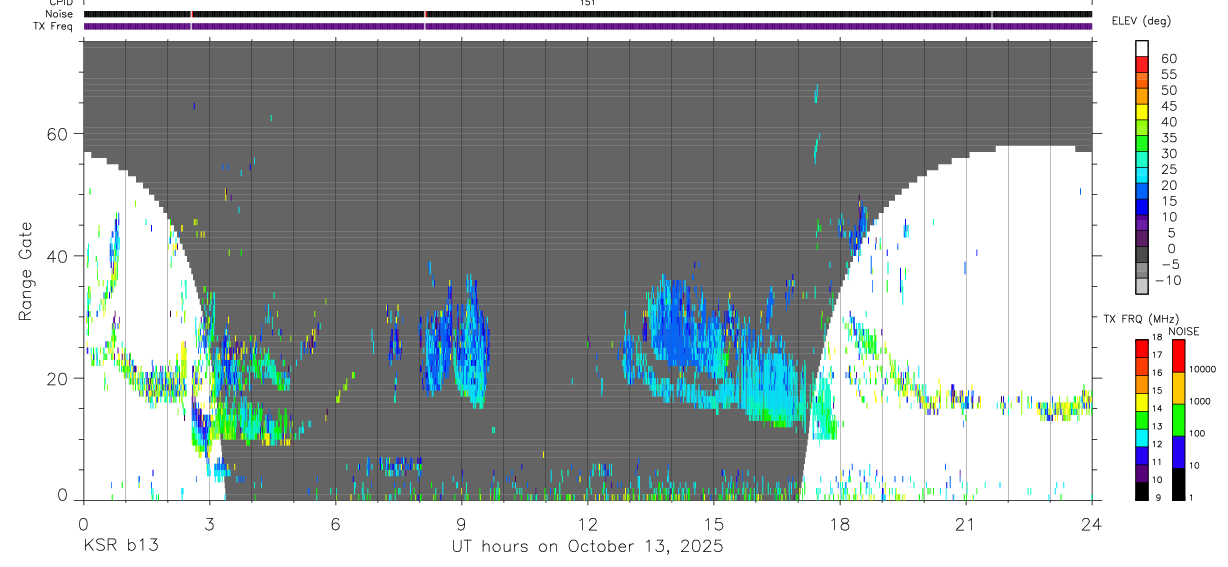Click the '21' tick on the UT hours axis
This screenshot has height=567, width=1228.
[965, 523]
